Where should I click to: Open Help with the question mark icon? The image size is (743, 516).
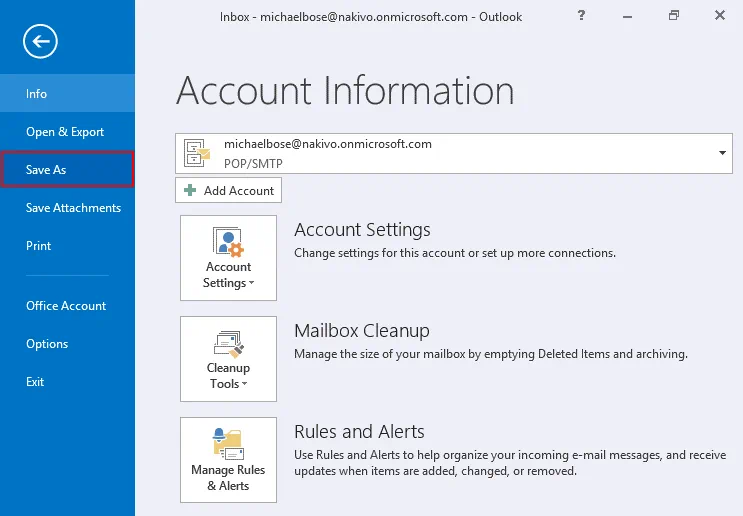(582, 15)
